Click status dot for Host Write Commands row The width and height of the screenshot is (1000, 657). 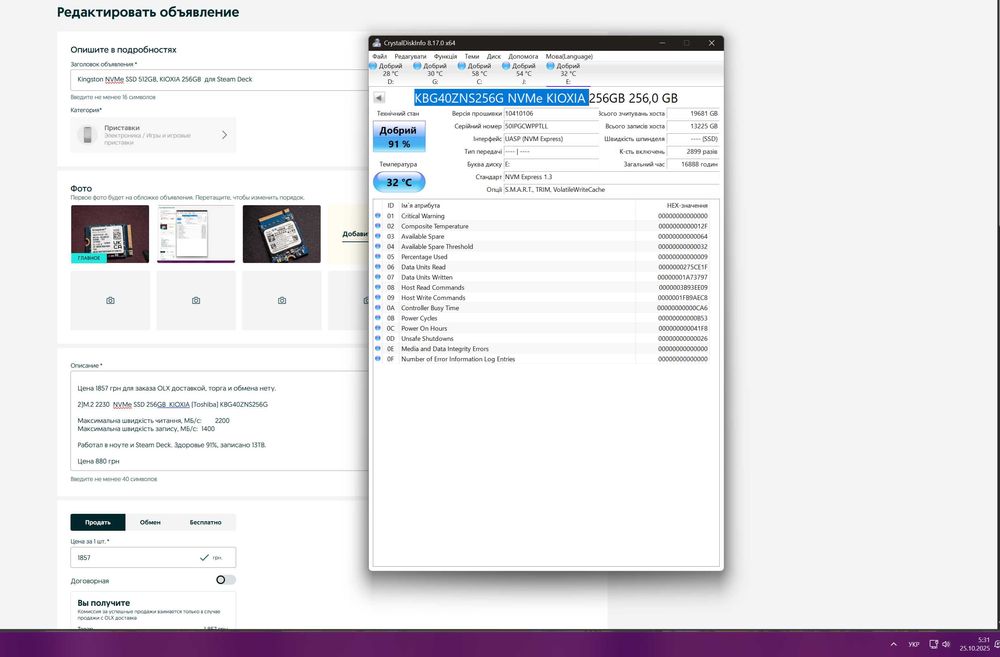pos(378,297)
